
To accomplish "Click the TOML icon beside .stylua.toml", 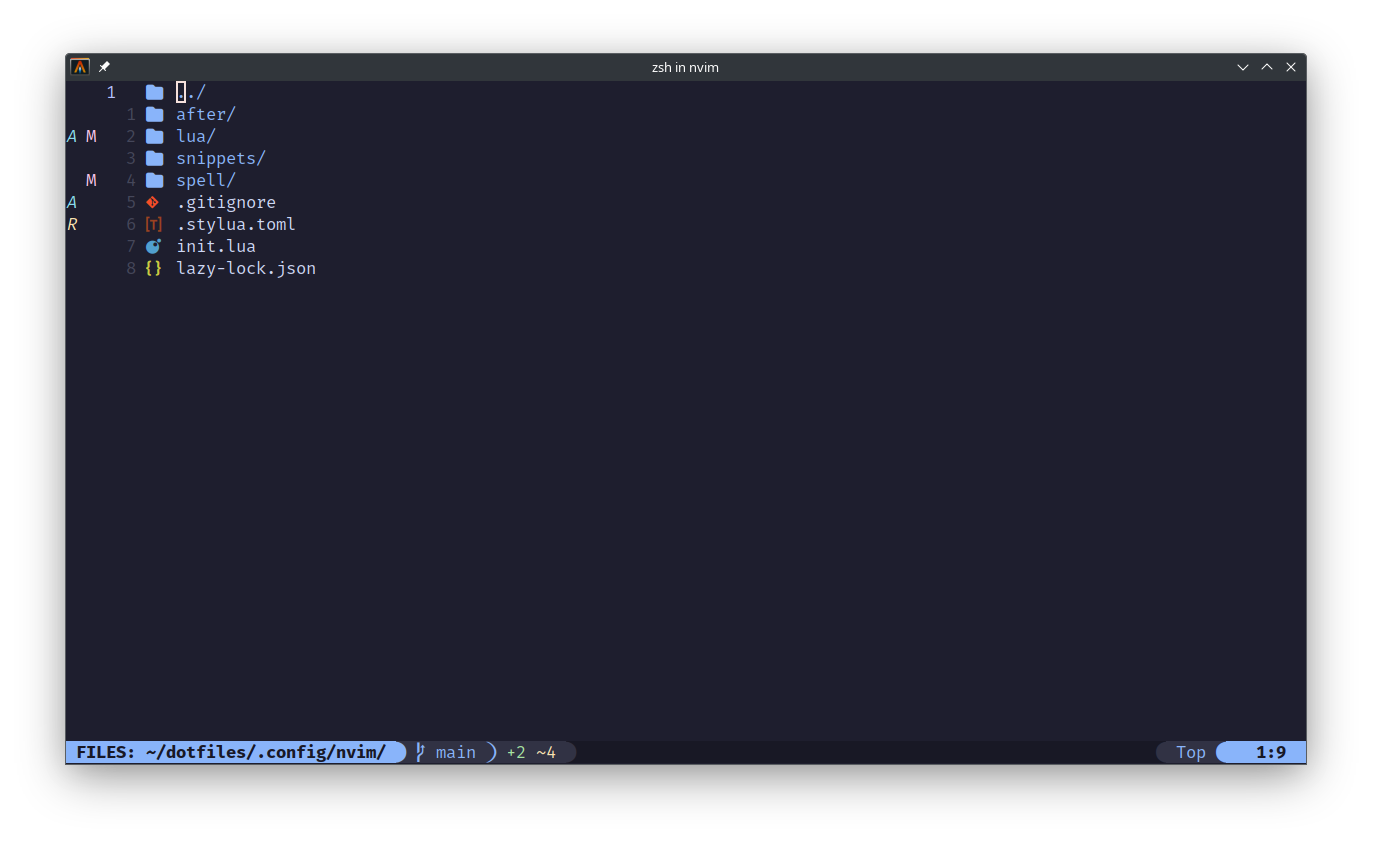I will point(153,224).
